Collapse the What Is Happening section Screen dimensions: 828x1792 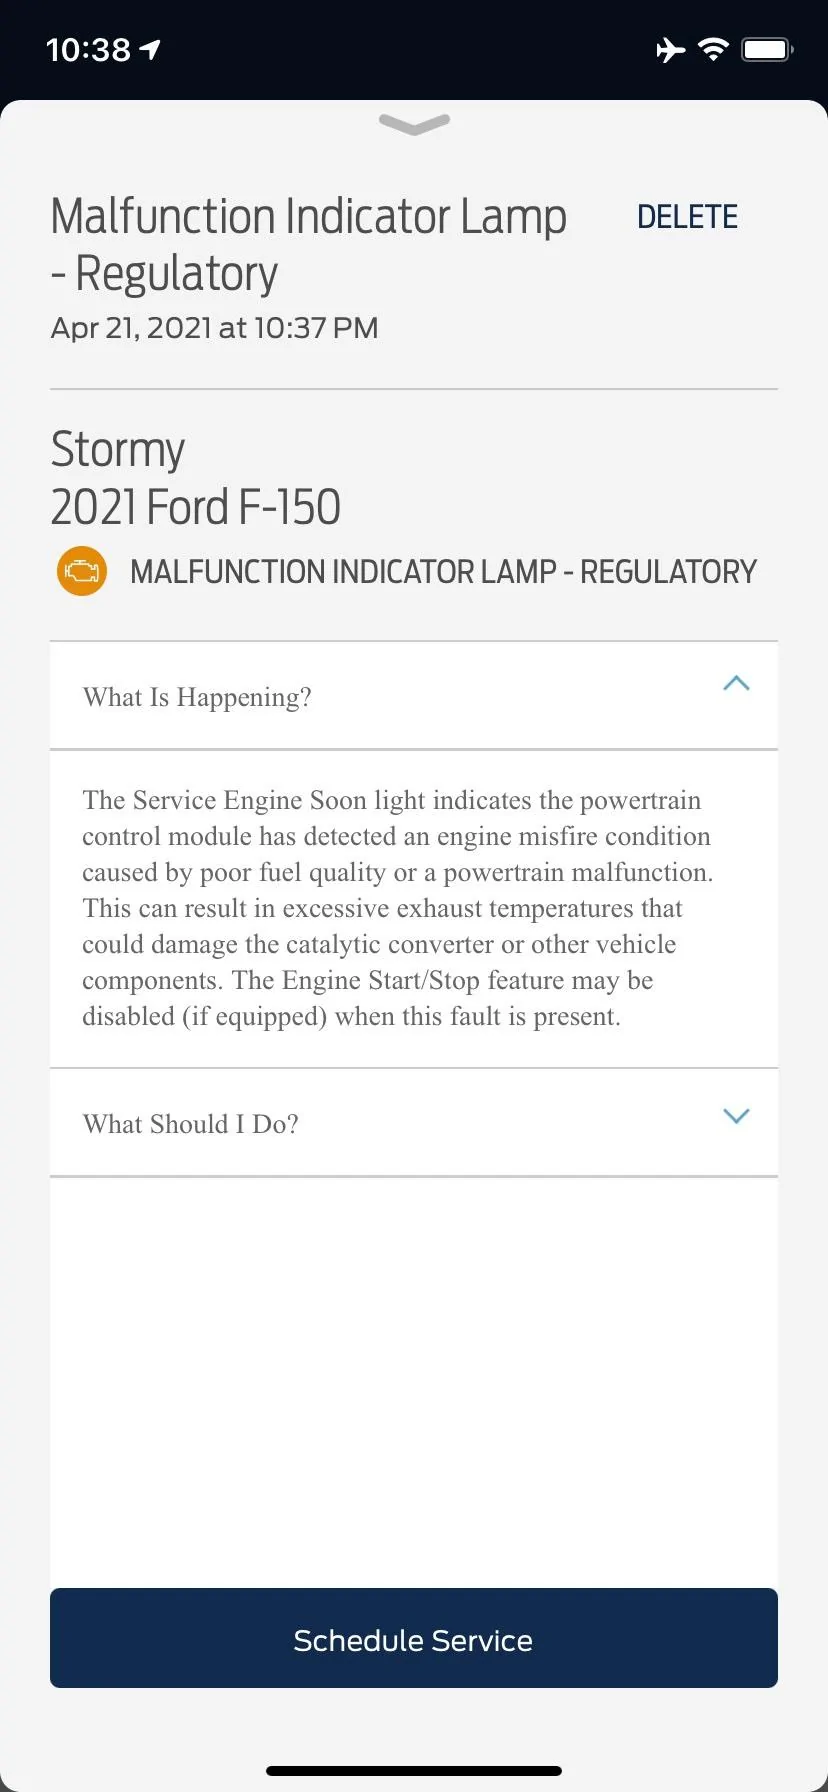click(736, 684)
